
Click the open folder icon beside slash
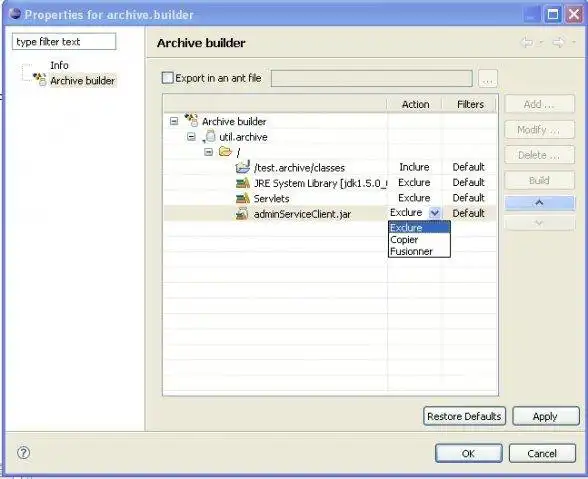click(225, 152)
